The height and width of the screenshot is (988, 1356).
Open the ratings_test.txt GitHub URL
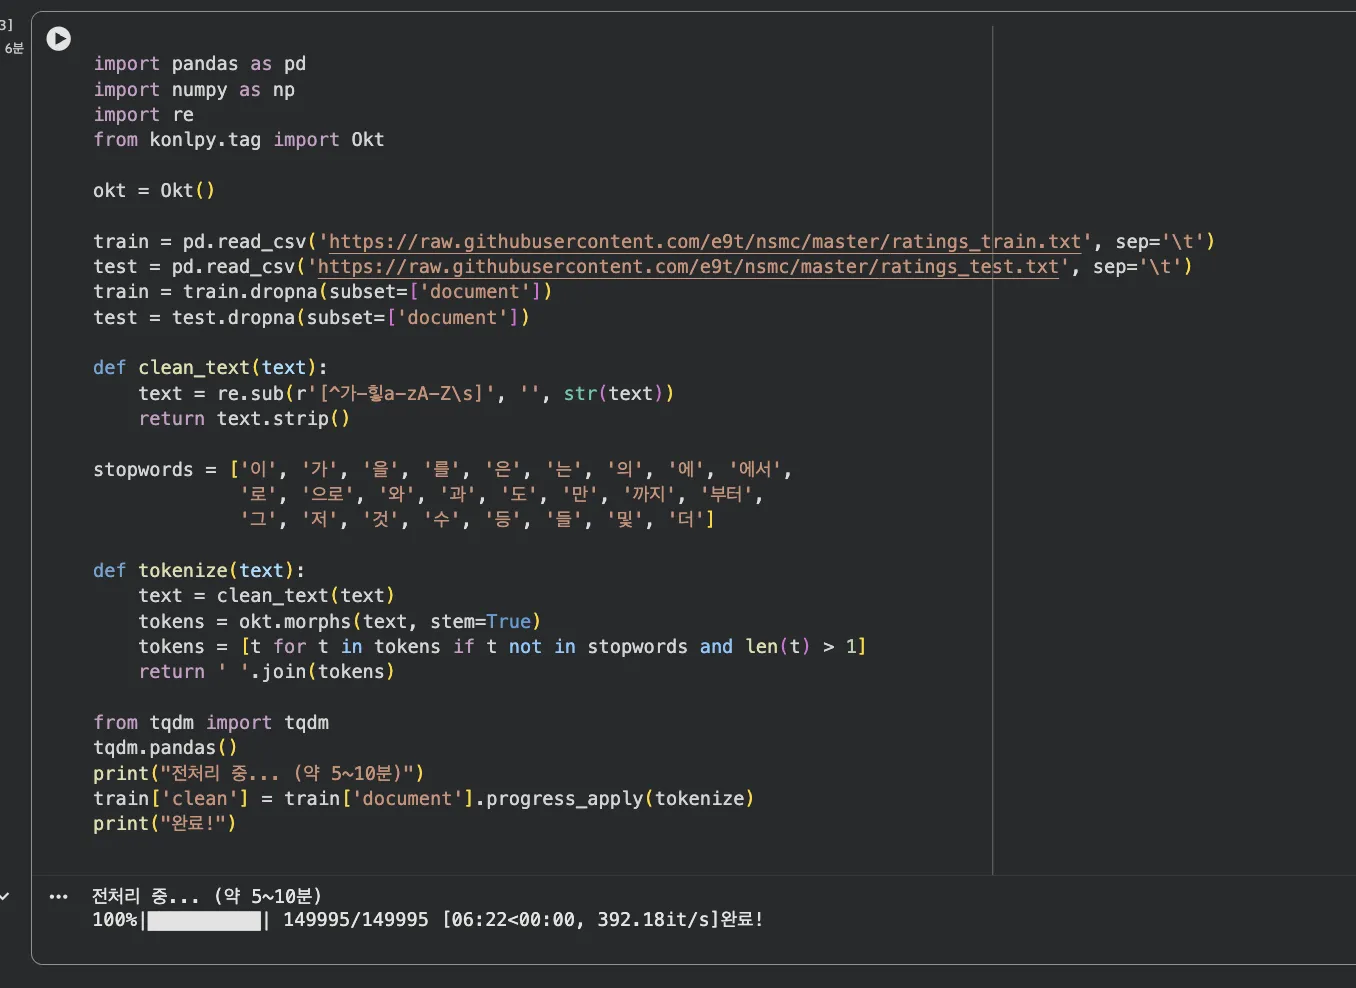click(687, 267)
